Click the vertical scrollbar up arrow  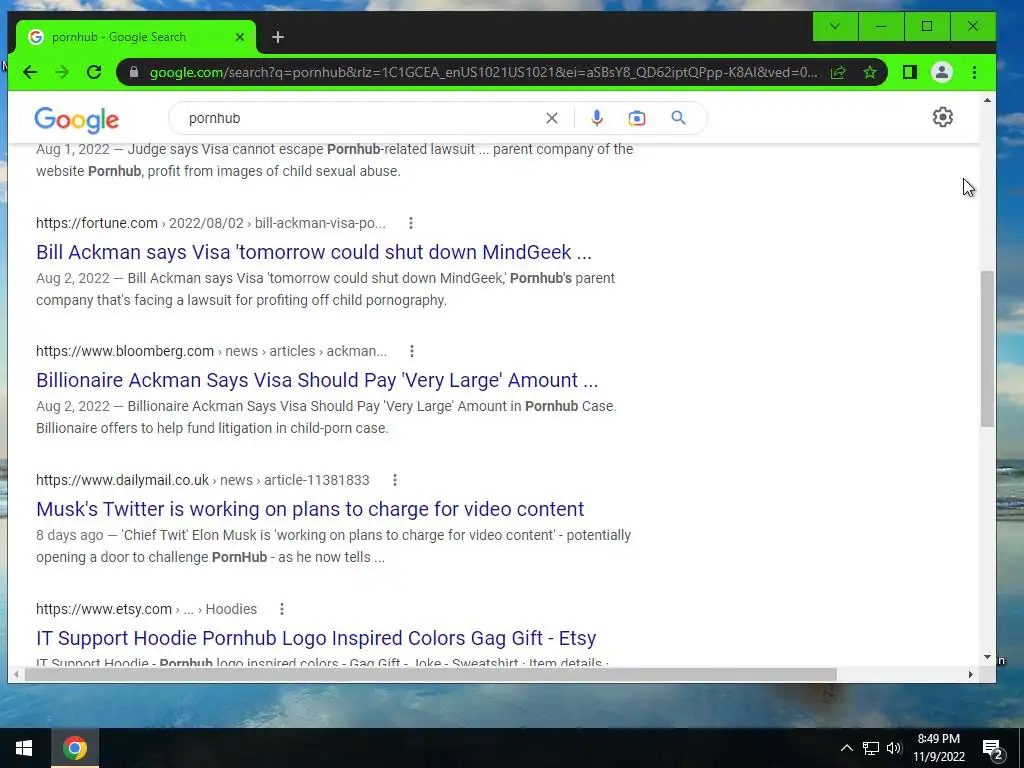tap(987, 101)
